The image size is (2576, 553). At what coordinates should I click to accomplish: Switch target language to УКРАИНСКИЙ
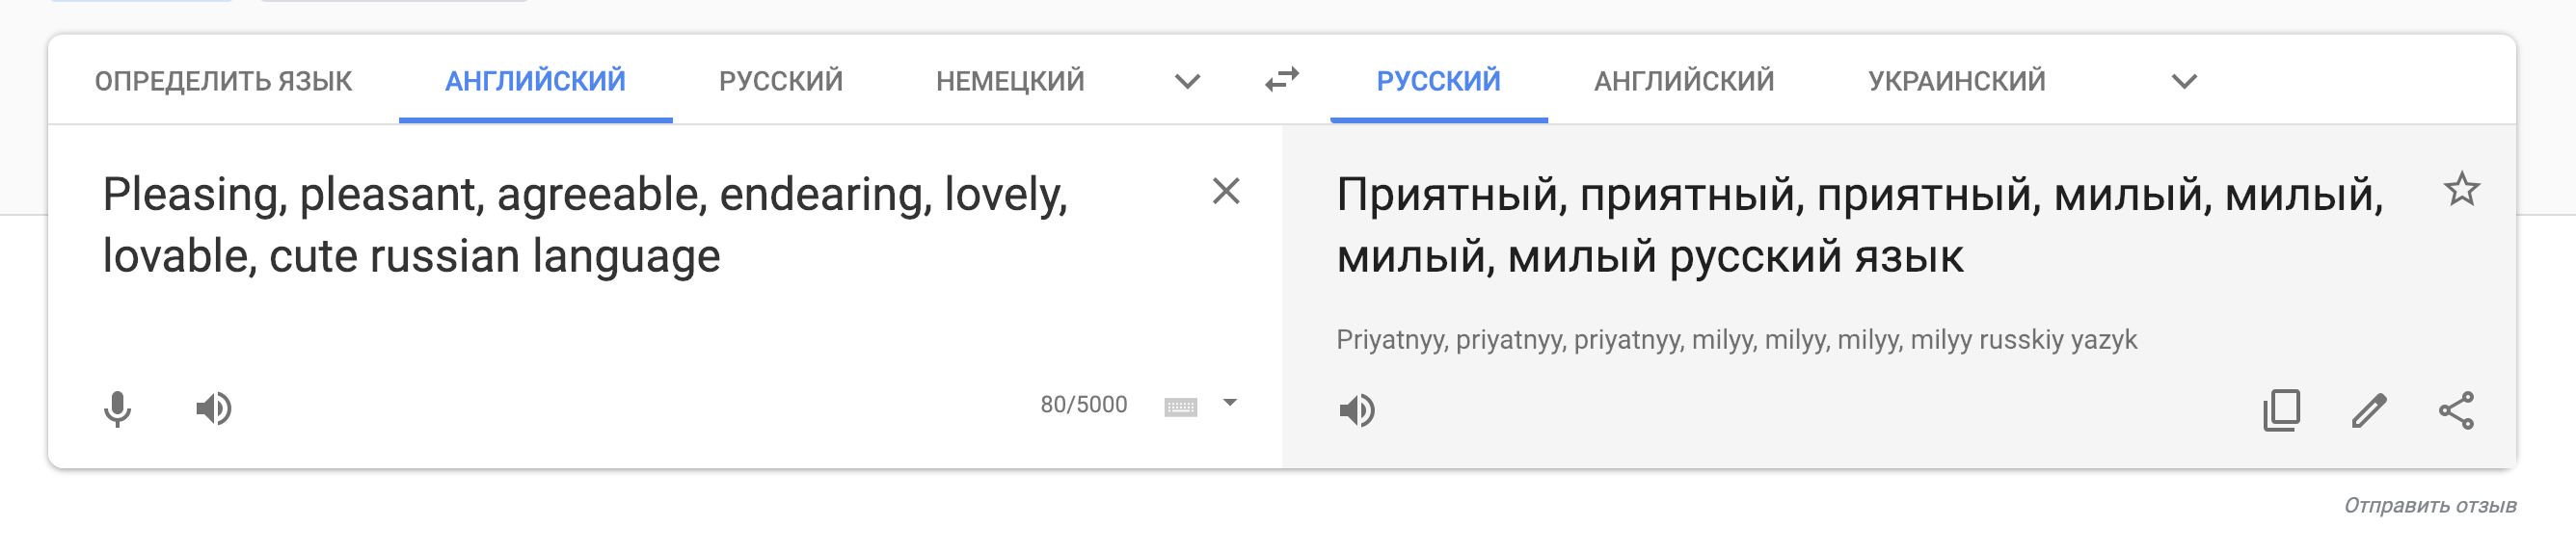tap(1956, 81)
